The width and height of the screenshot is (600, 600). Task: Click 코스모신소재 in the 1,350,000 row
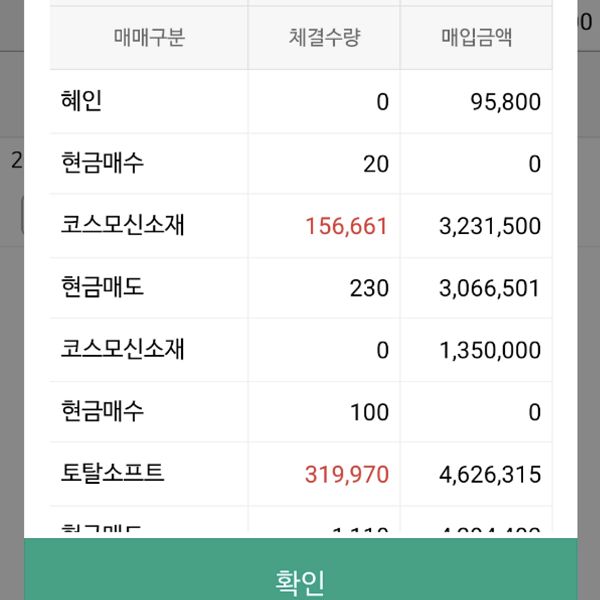pos(122,349)
